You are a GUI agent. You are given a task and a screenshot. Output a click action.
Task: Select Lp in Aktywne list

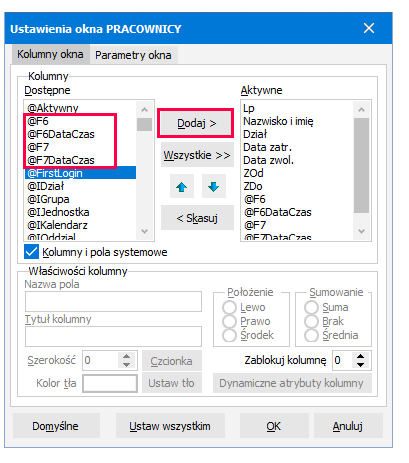click(x=297, y=108)
